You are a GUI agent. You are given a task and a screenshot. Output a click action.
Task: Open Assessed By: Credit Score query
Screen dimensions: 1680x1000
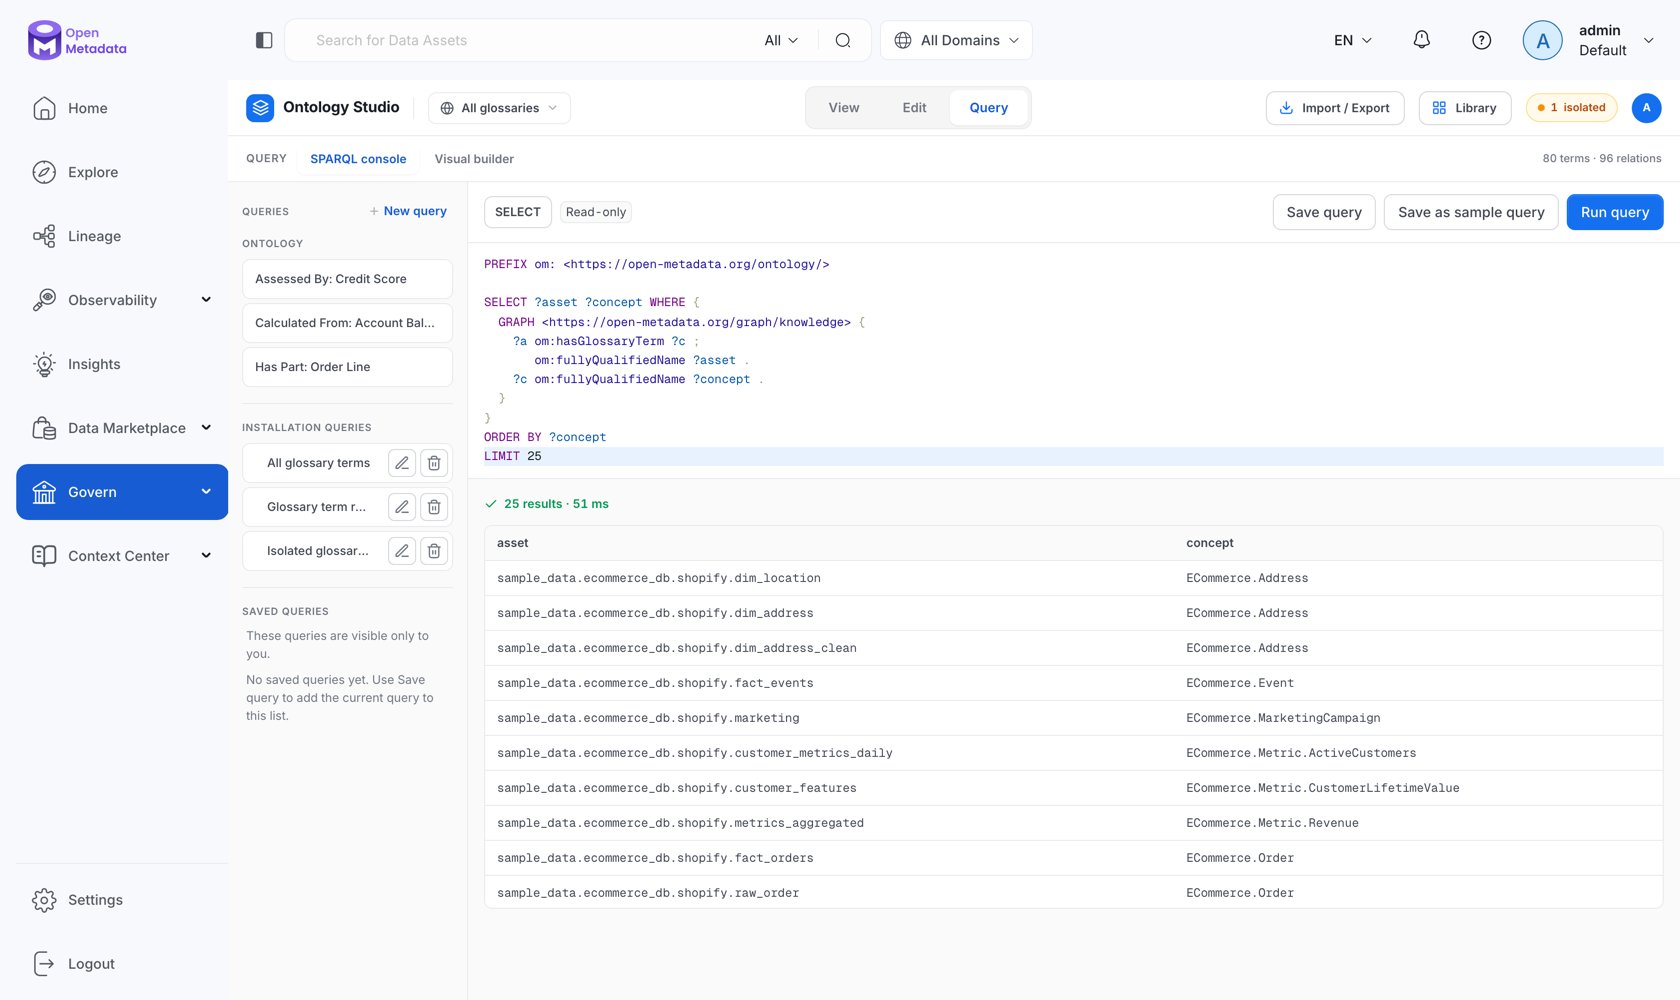pos(347,279)
